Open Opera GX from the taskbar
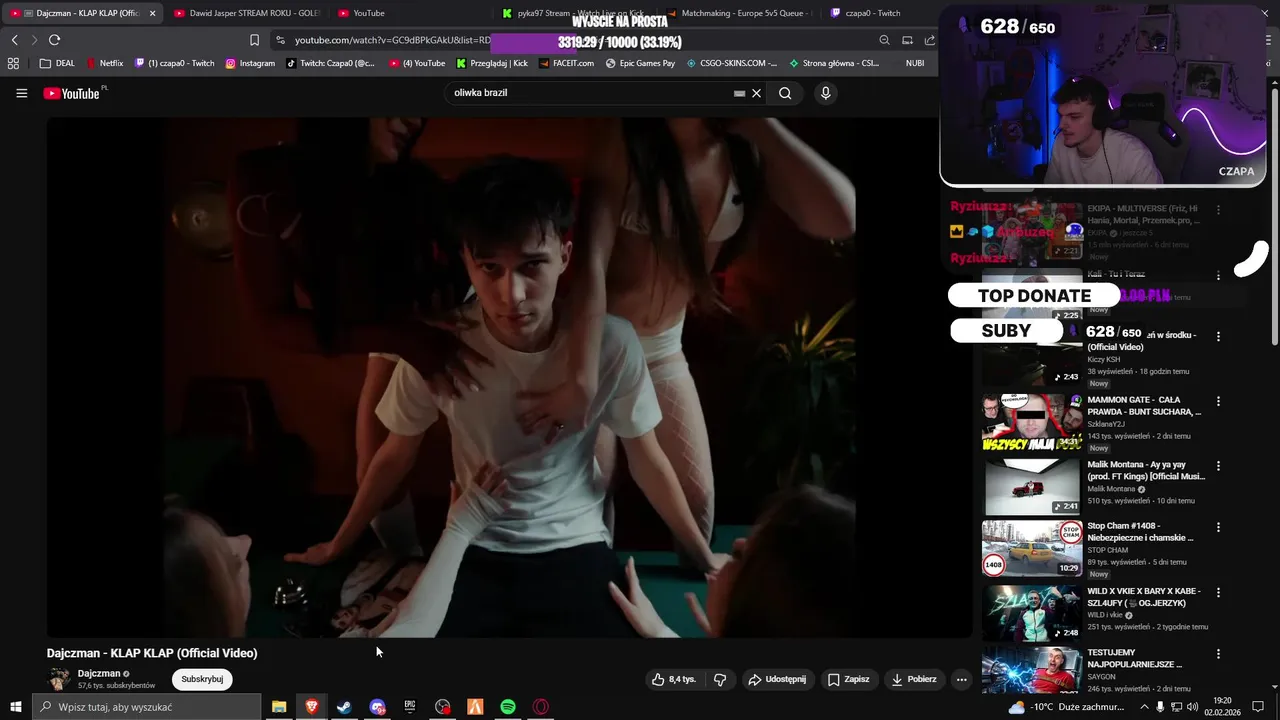Screen dimensions: 1280x720 point(540,707)
